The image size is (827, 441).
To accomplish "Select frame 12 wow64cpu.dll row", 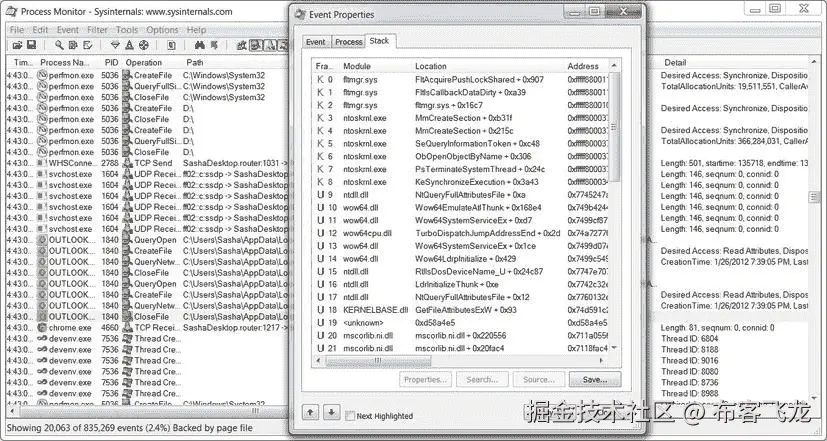I will pyautogui.click(x=461, y=233).
